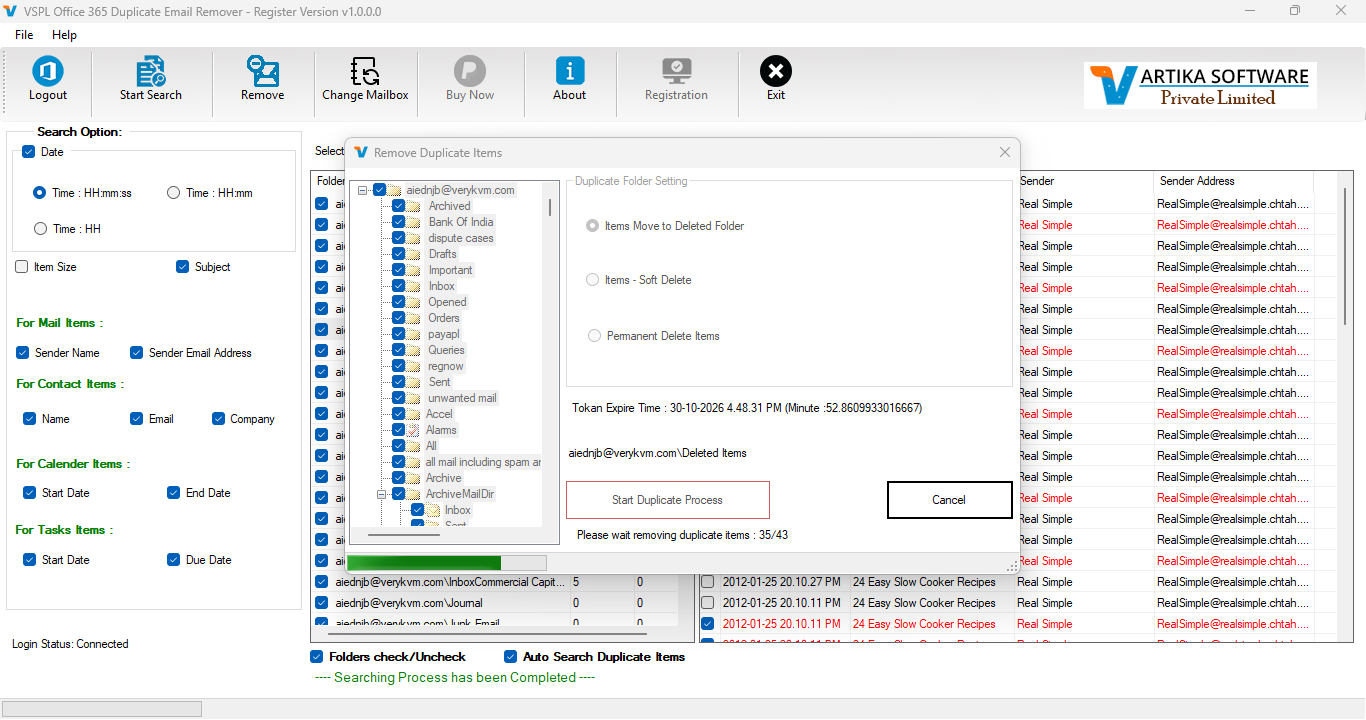Select the Items - Soft Delete option
This screenshot has height=720, width=1366.
tap(593, 280)
